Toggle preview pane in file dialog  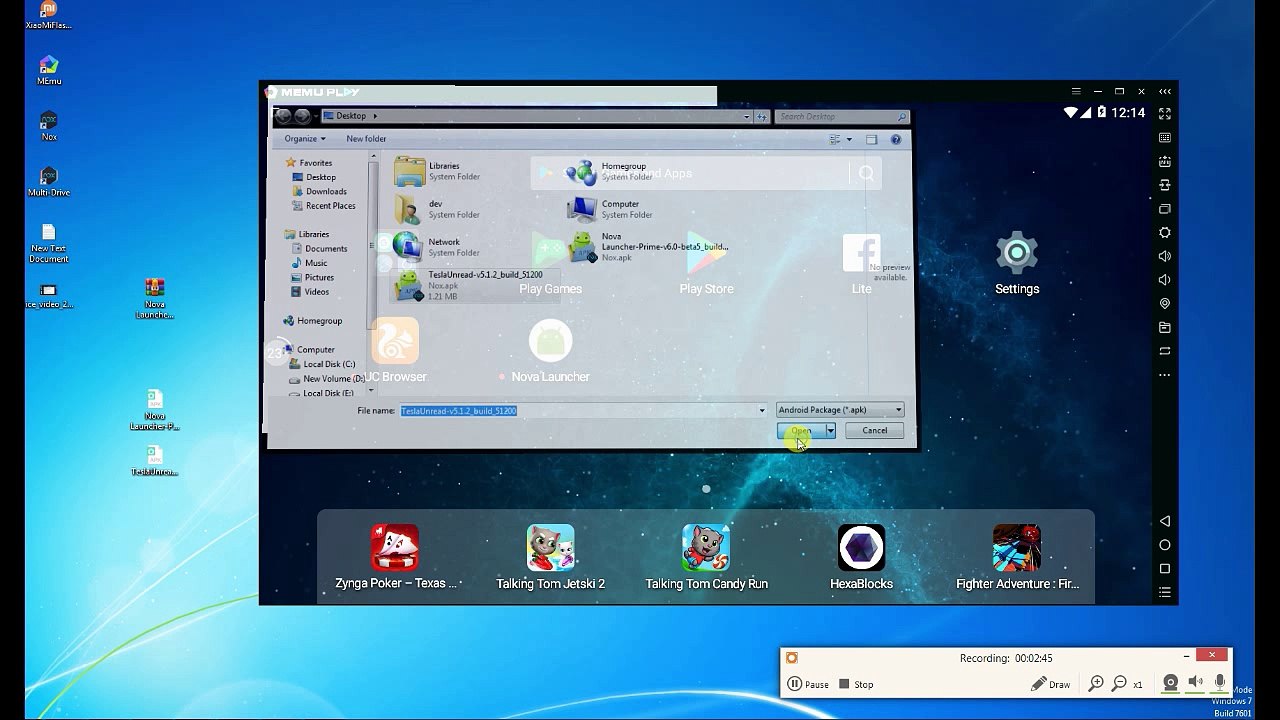click(872, 140)
